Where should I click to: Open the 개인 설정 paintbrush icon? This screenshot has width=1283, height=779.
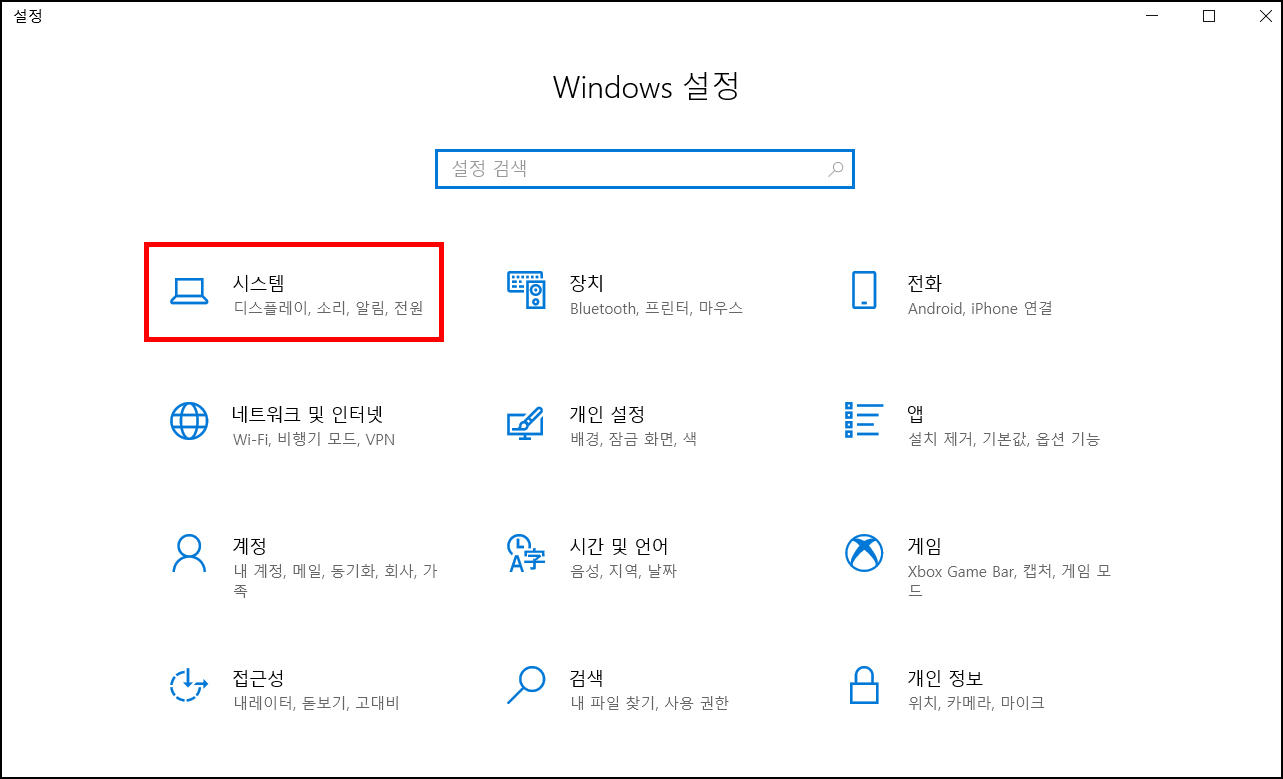525,422
